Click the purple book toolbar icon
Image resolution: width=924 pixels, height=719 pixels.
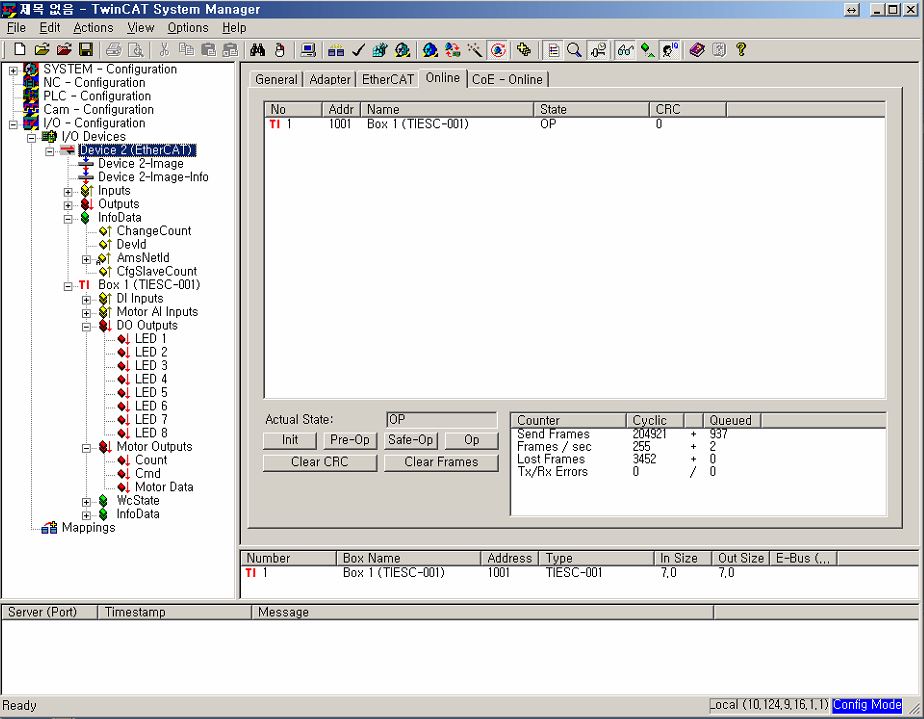pyautogui.click(x=697, y=50)
